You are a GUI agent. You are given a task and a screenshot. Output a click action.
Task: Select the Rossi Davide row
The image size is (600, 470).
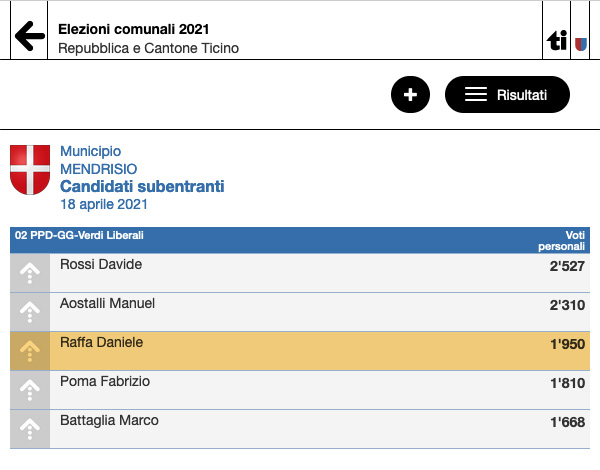click(300, 273)
